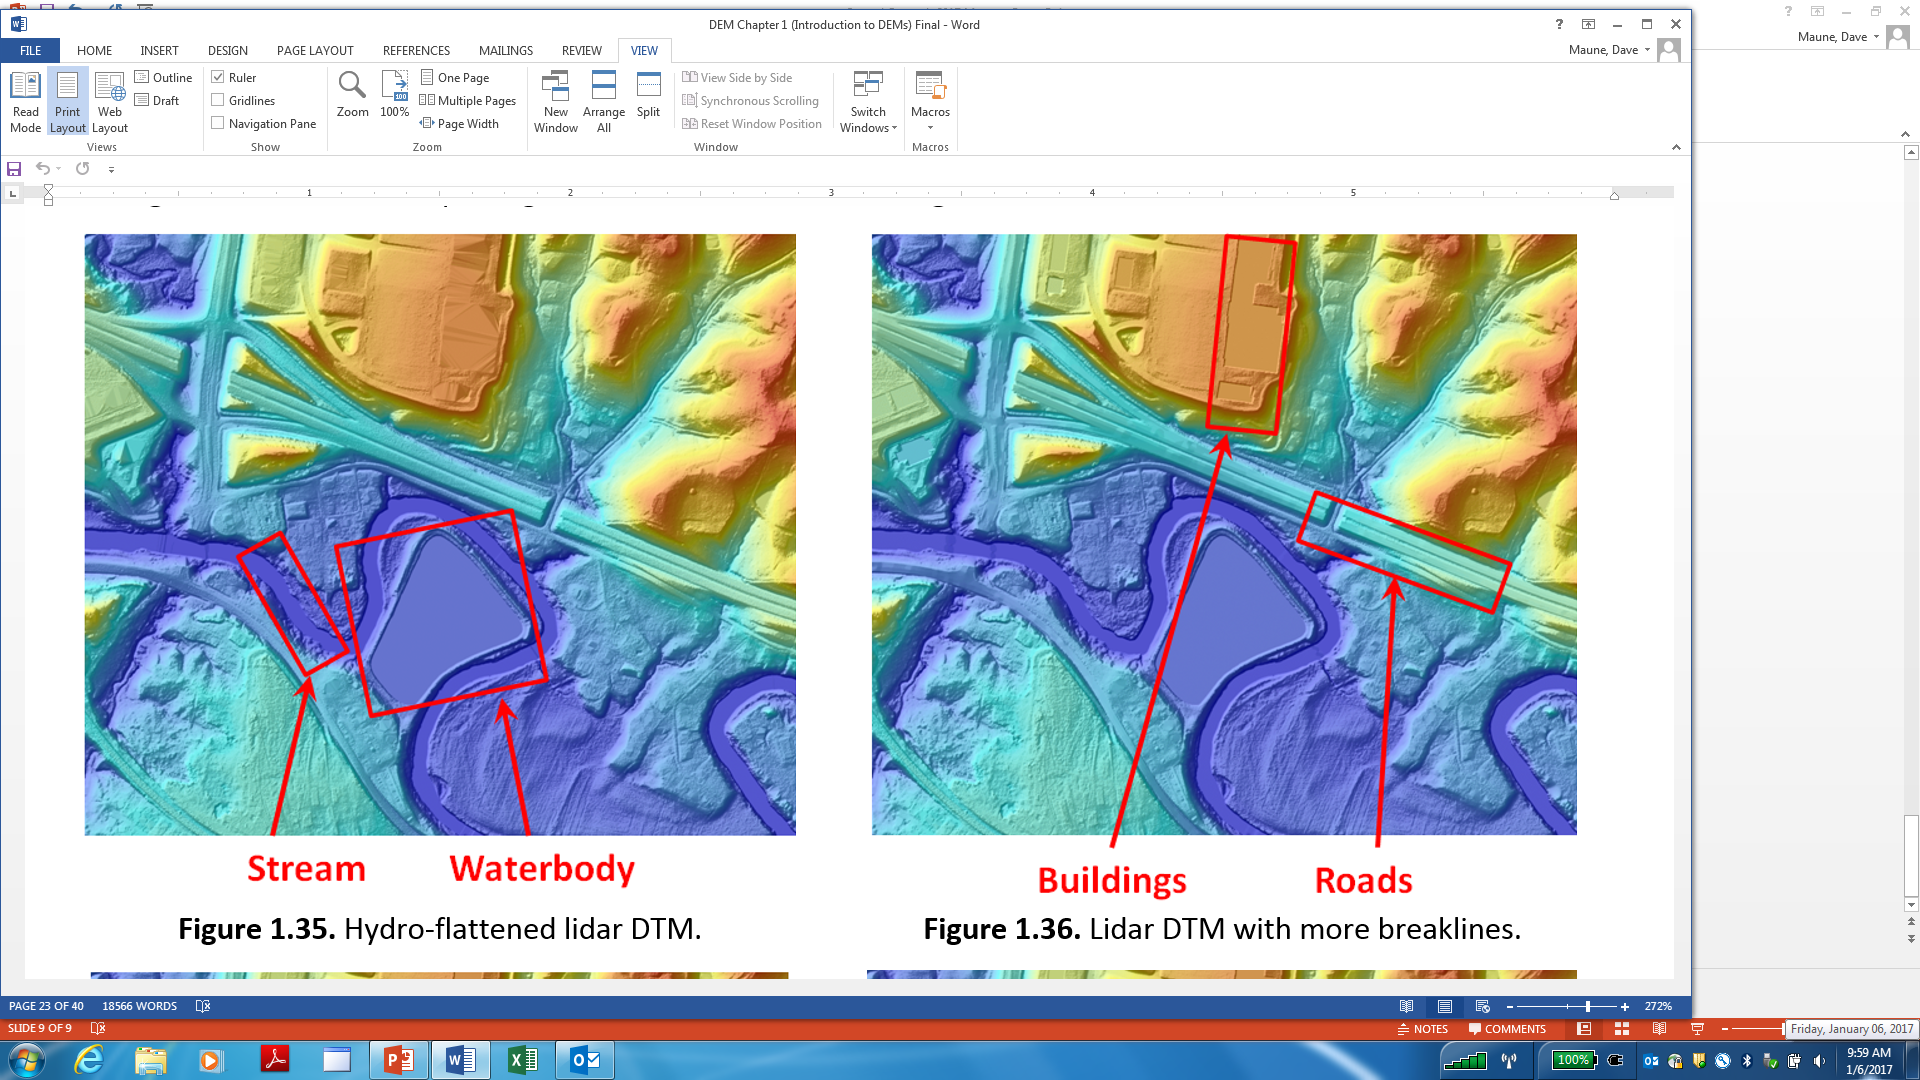1920x1080 pixels.
Task: Split the document window
Action: coord(648,95)
